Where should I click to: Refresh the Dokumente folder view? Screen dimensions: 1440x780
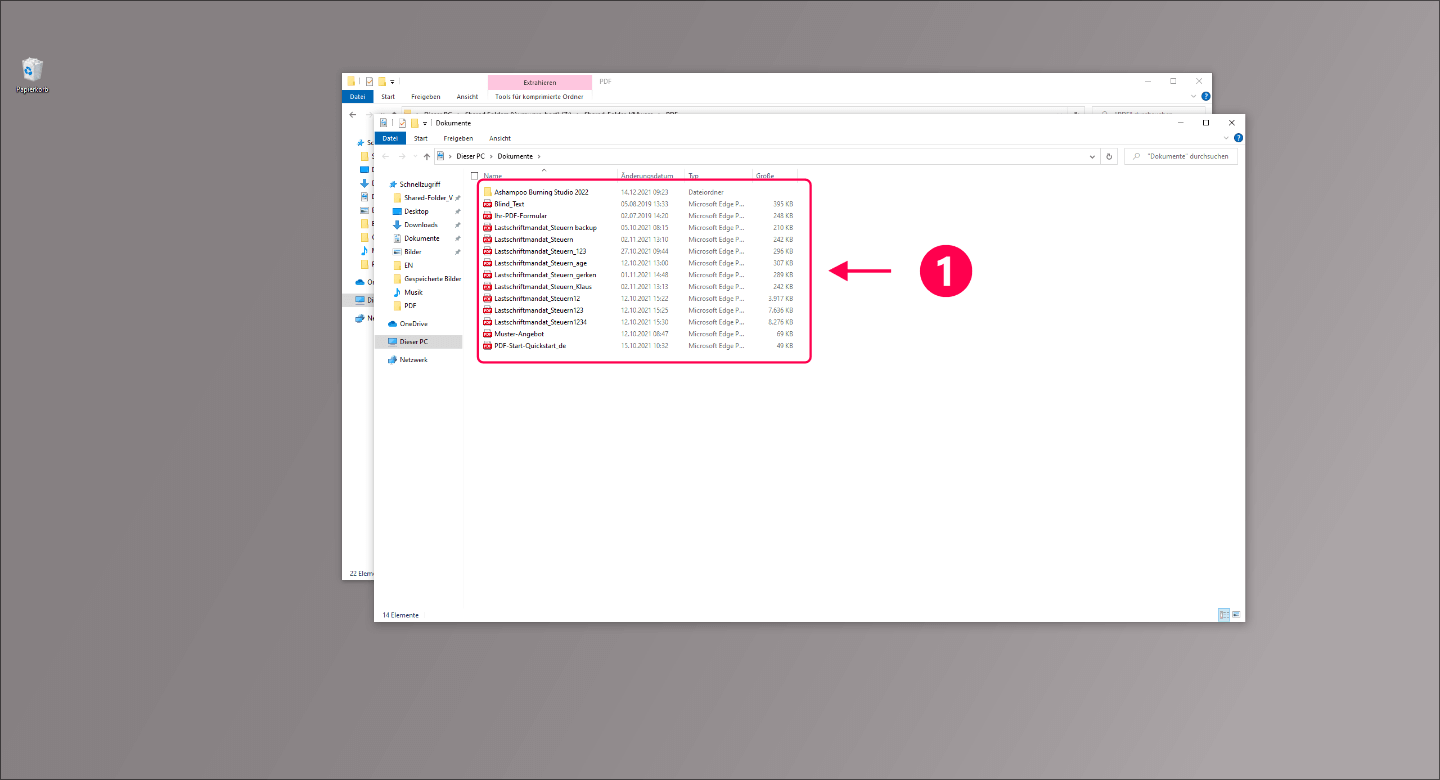[1109, 156]
